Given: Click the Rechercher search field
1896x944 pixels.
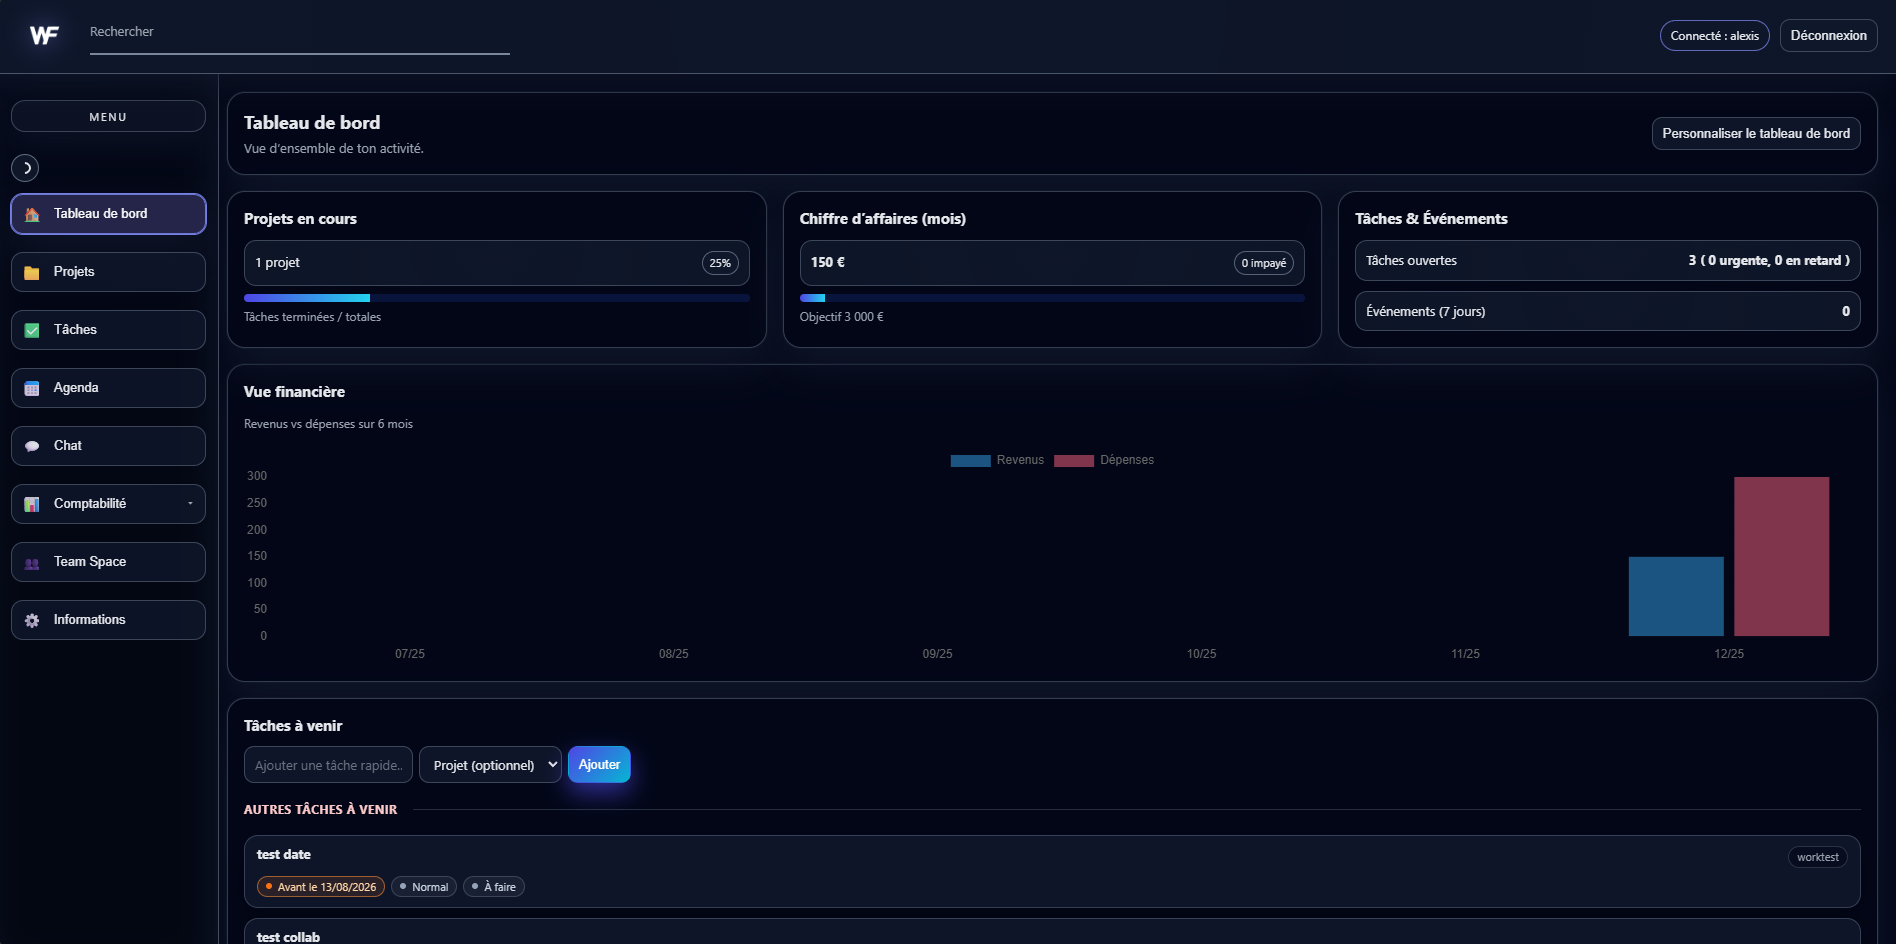Looking at the screenshot, I should tap(300, 31).
